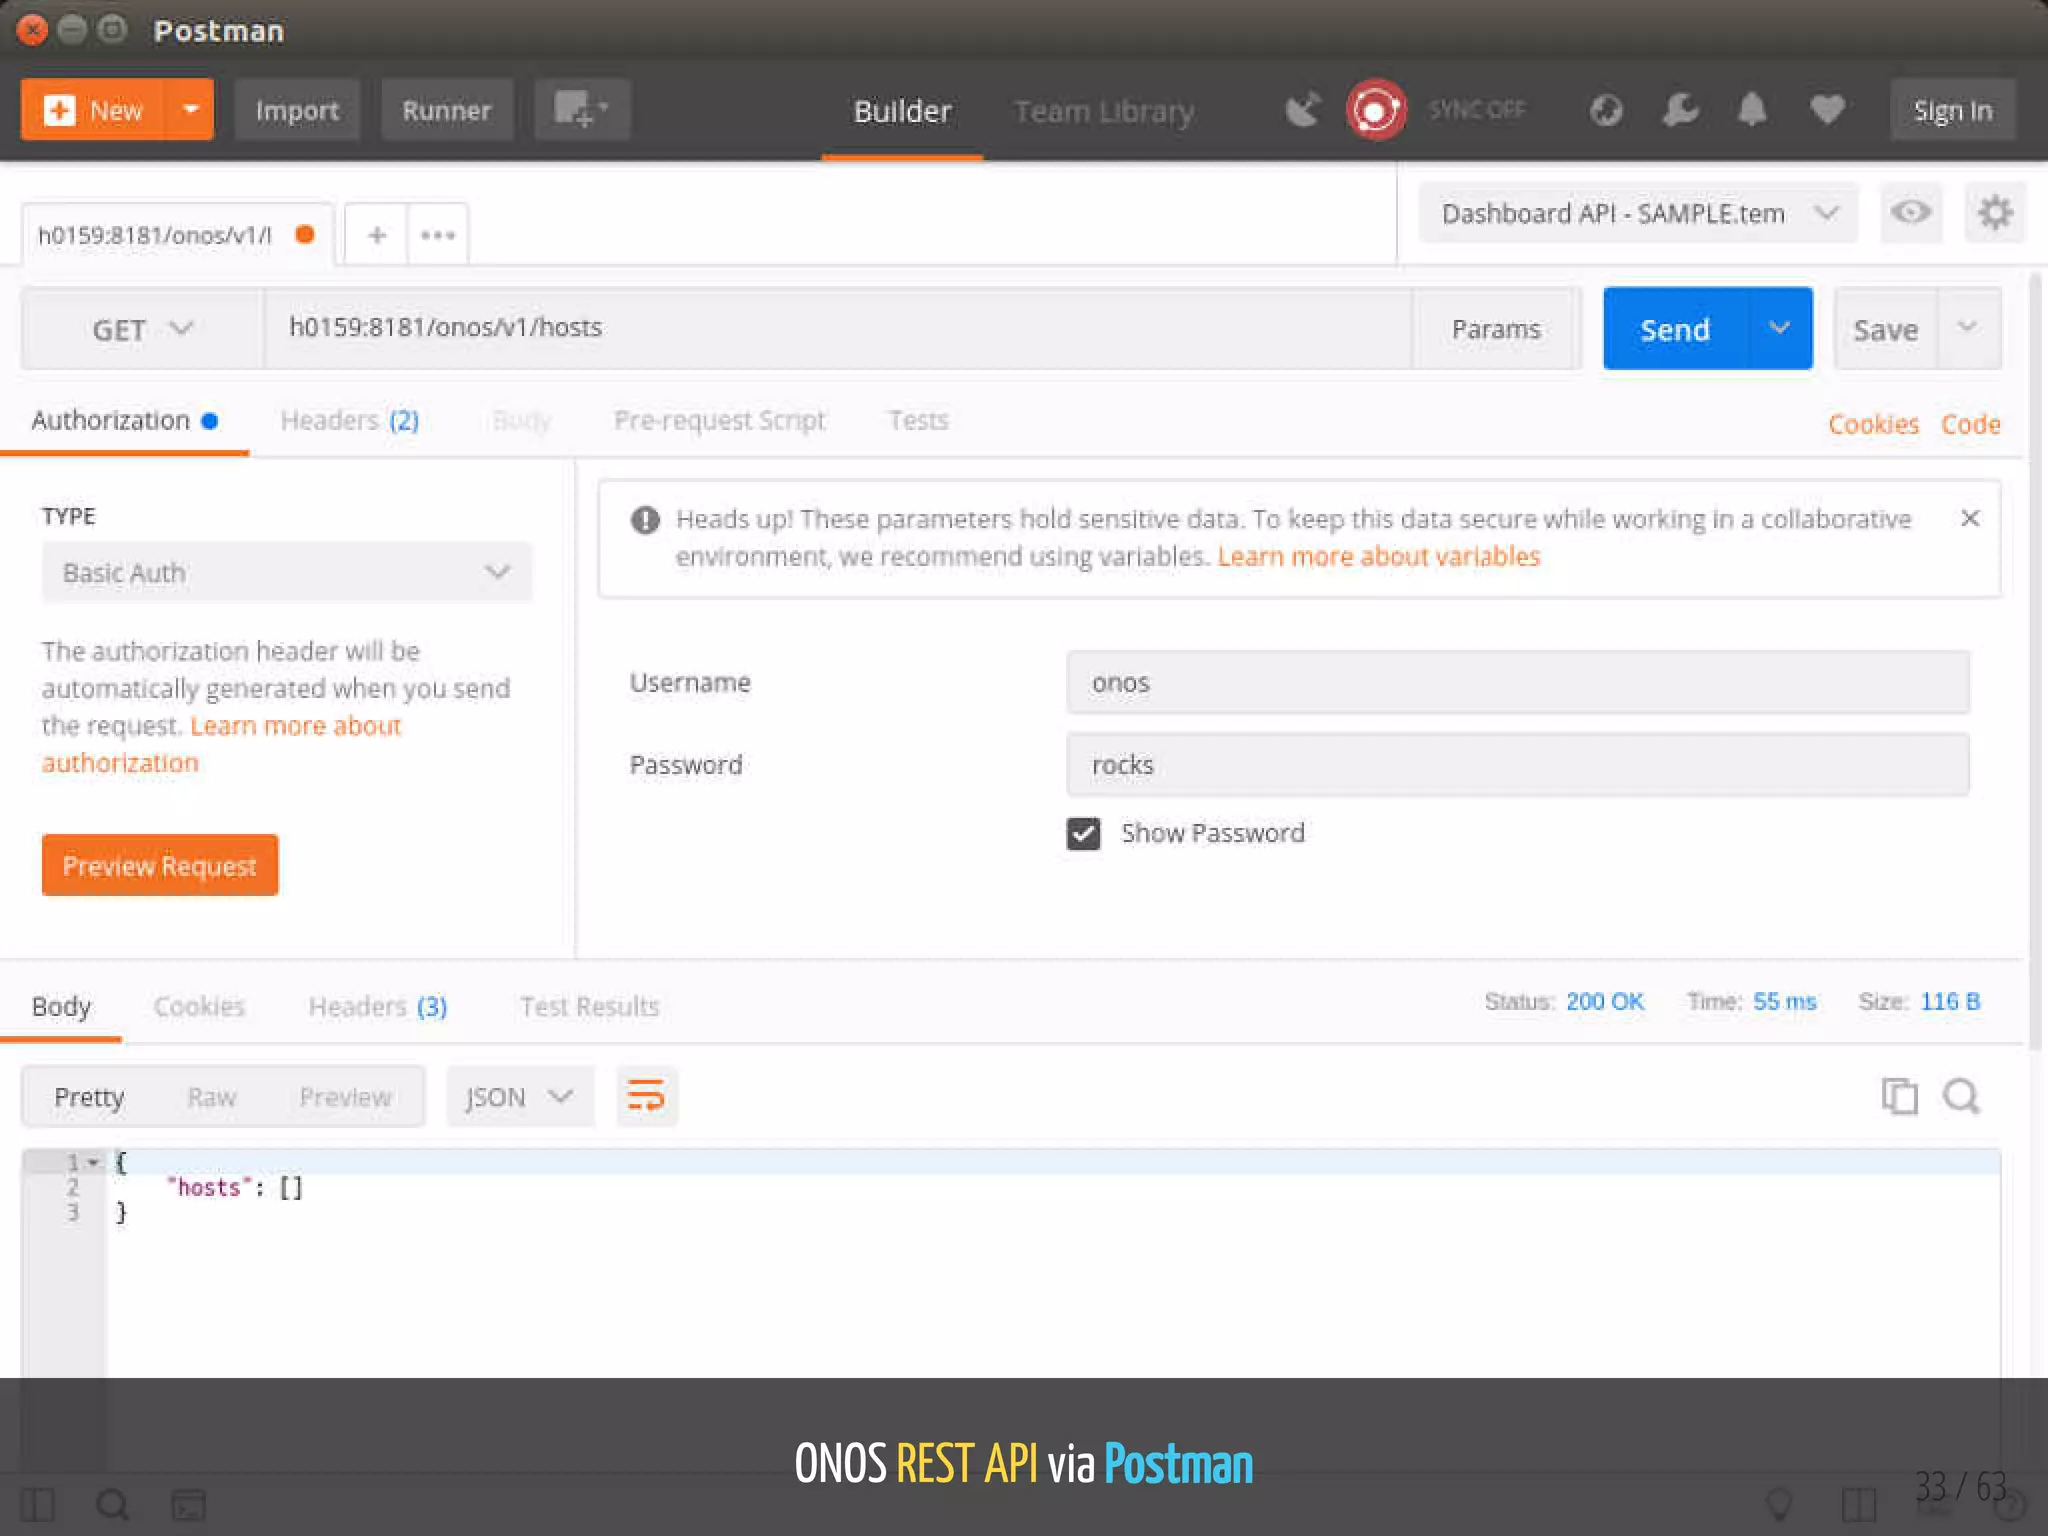Click the New button
Screen dimensions: 2048x1536
[x=93, y=110]
